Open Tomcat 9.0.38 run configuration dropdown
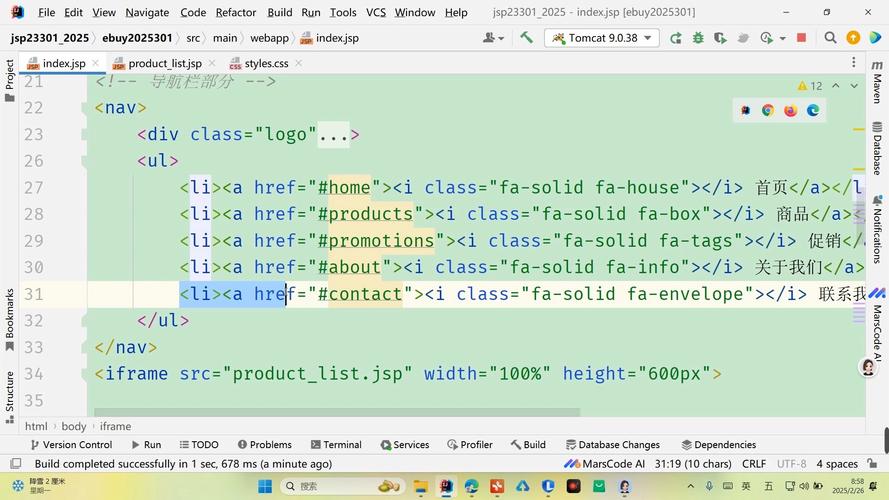Image resolution: width=889 pixels, height=500 pixels. click(x=601, y=38)
